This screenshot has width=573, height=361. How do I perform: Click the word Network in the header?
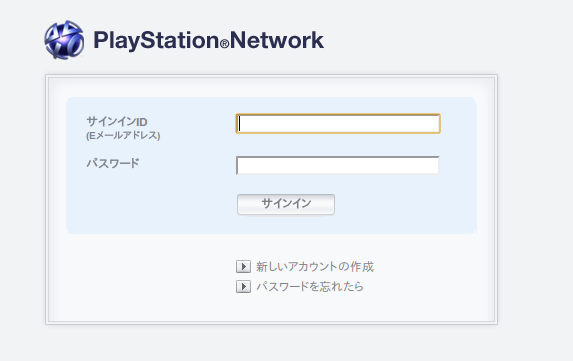(277, 40)
